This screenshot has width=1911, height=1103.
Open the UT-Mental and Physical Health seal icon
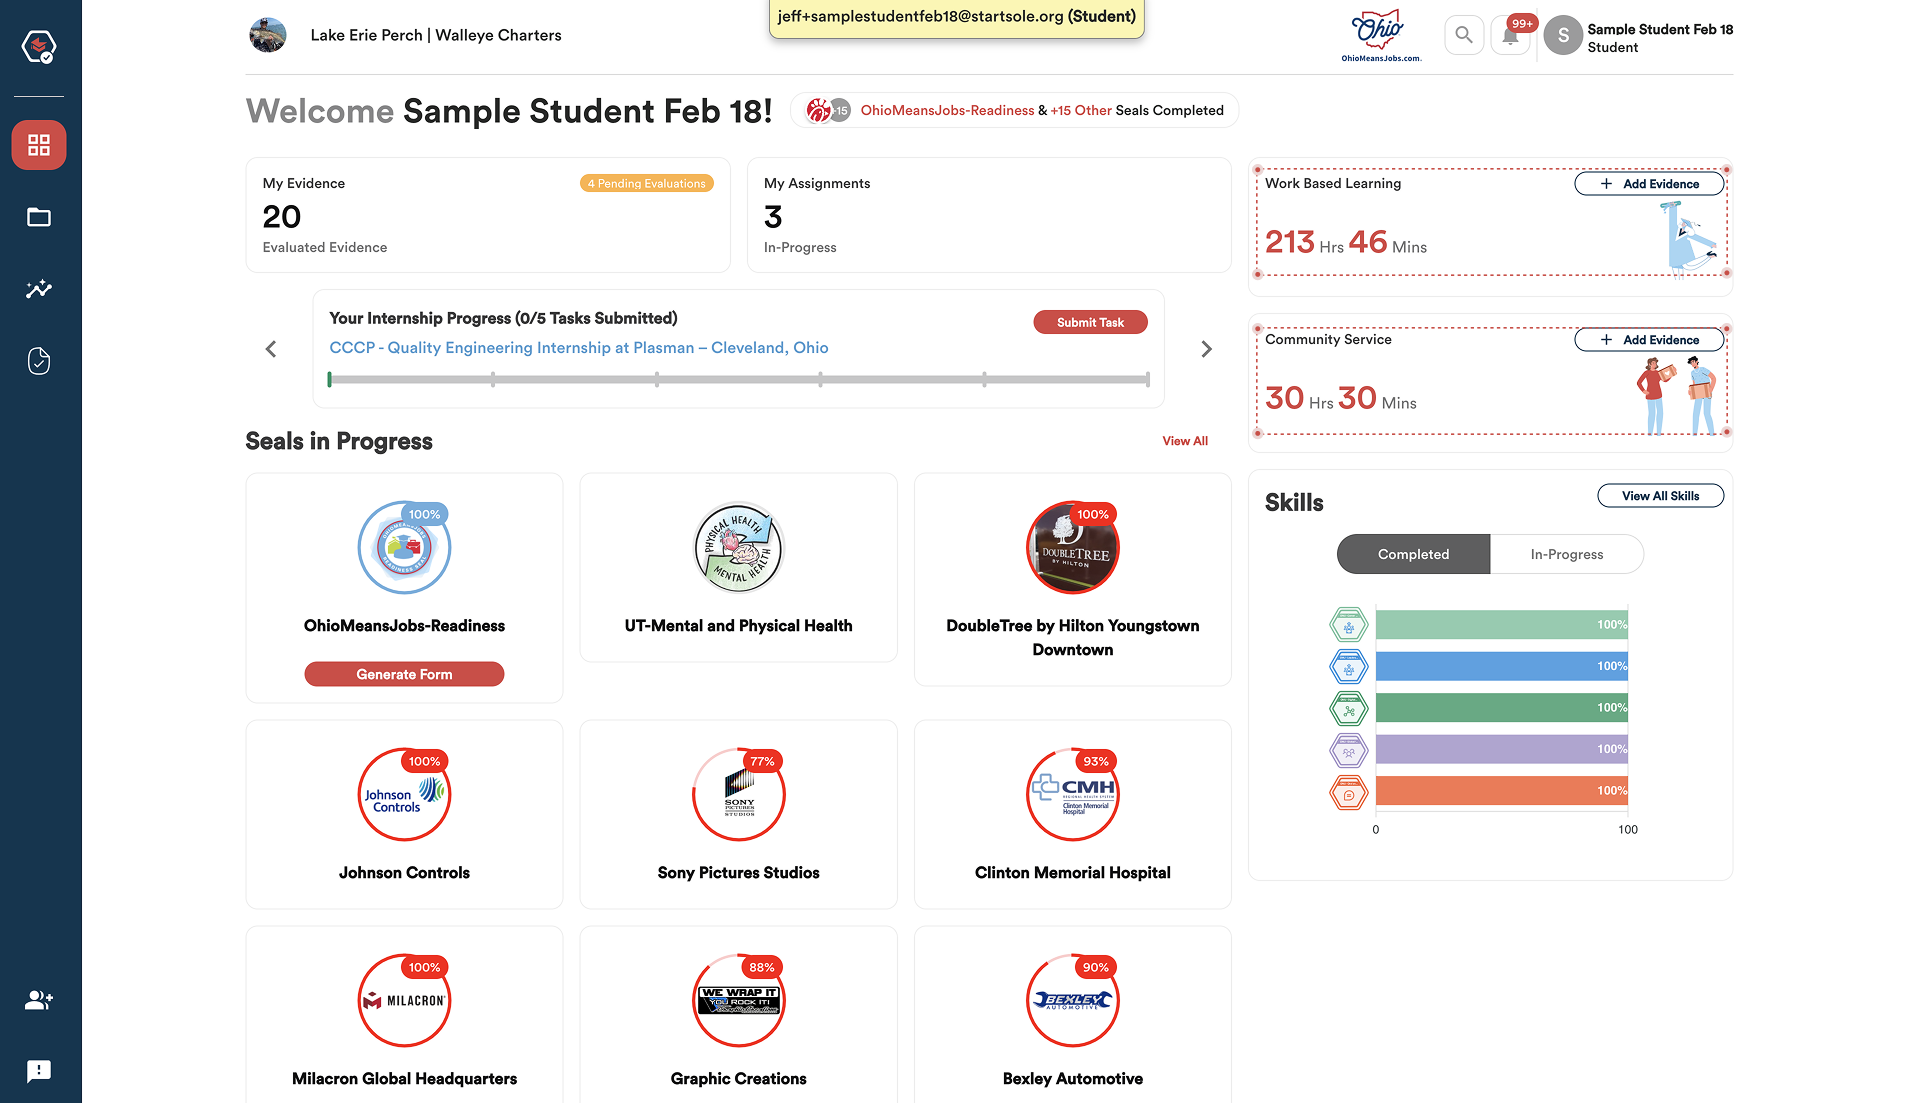coord(738,548)
